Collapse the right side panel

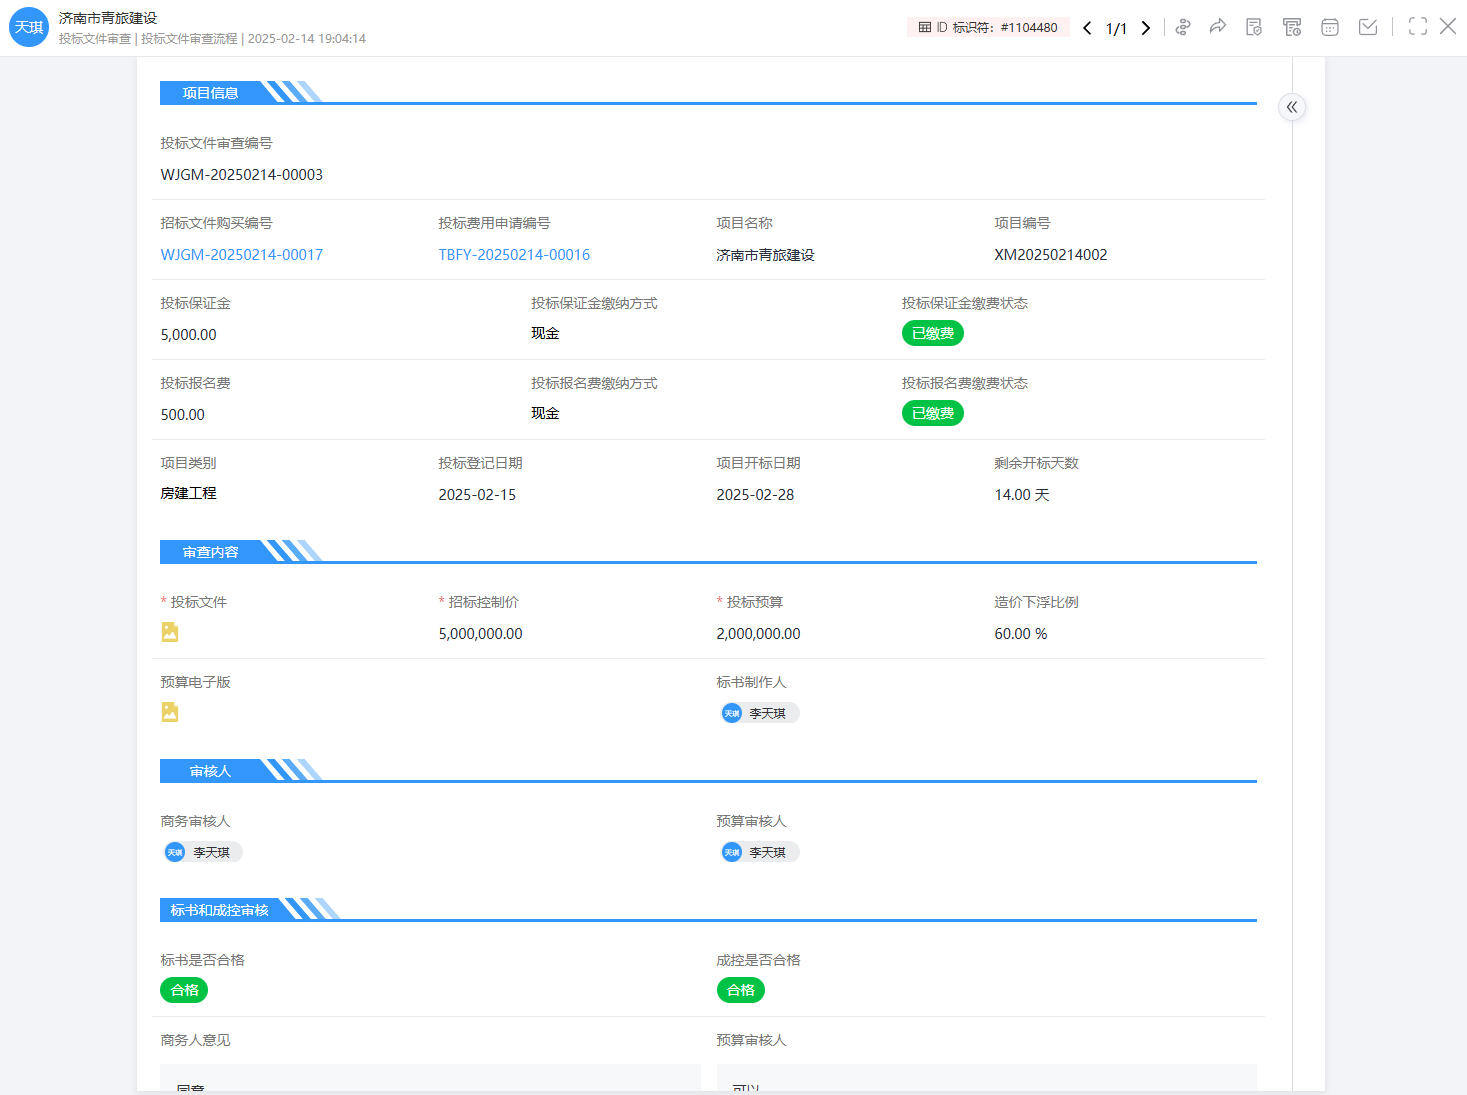coord(1292,107)
